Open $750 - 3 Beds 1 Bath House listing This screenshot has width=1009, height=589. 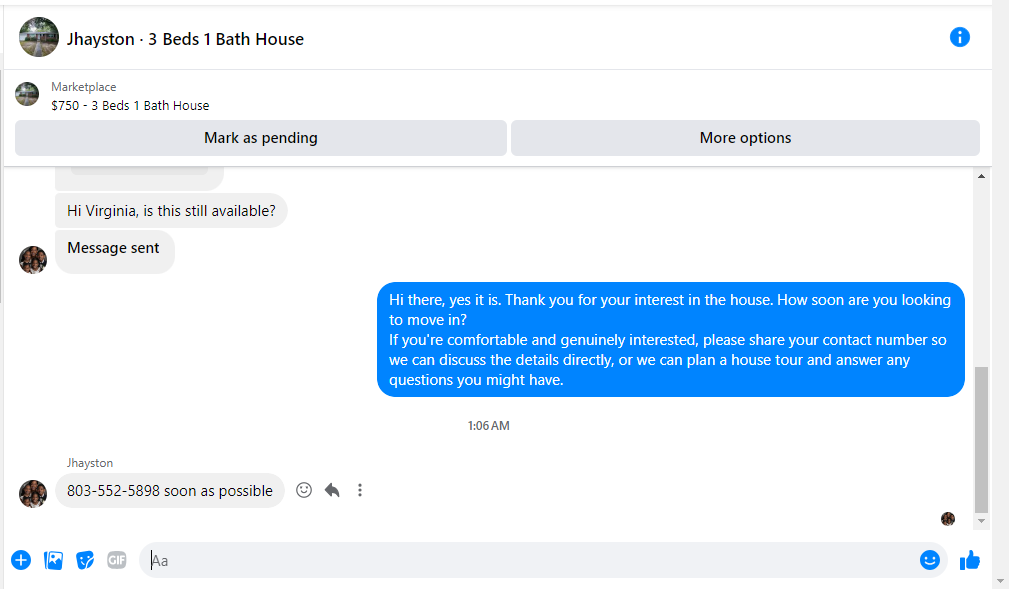click(130, 106)
